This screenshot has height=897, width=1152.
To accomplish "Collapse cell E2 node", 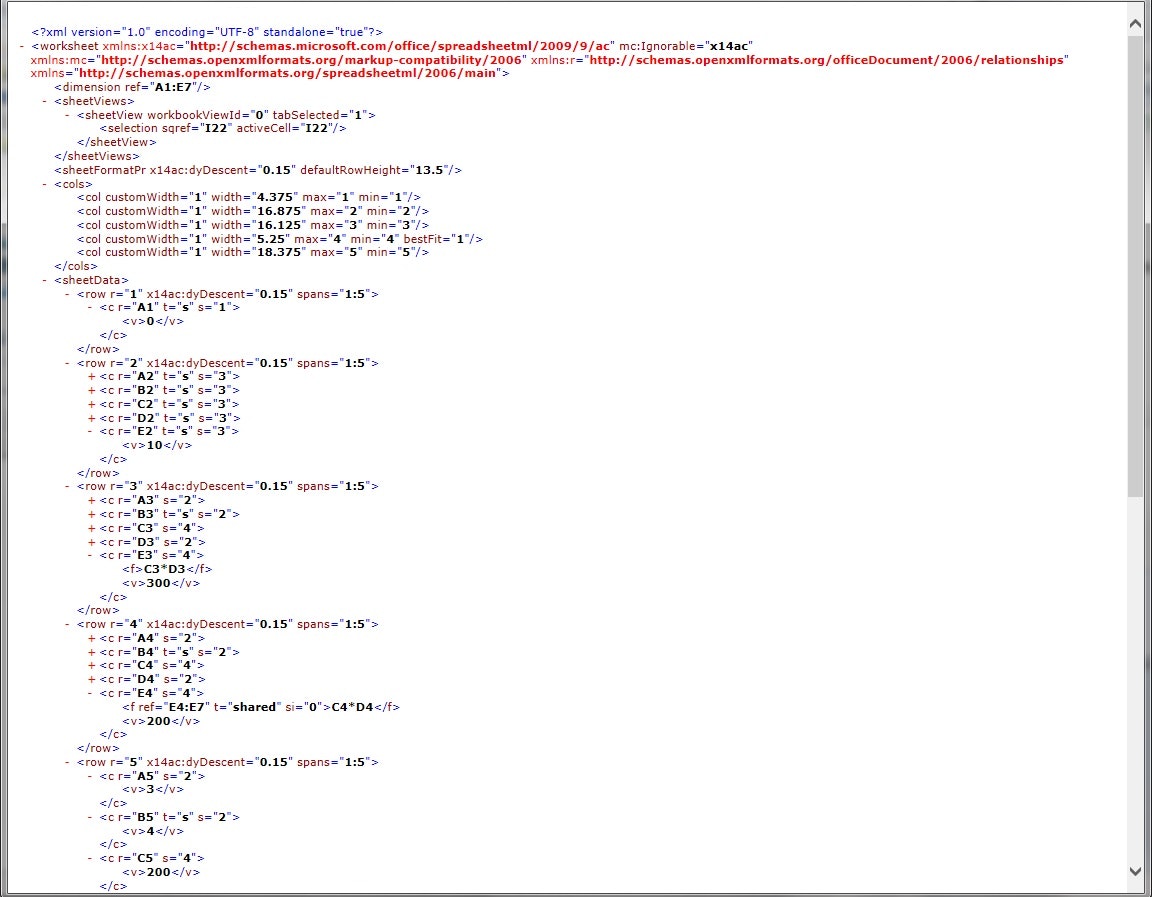I will tap(90, 432).
